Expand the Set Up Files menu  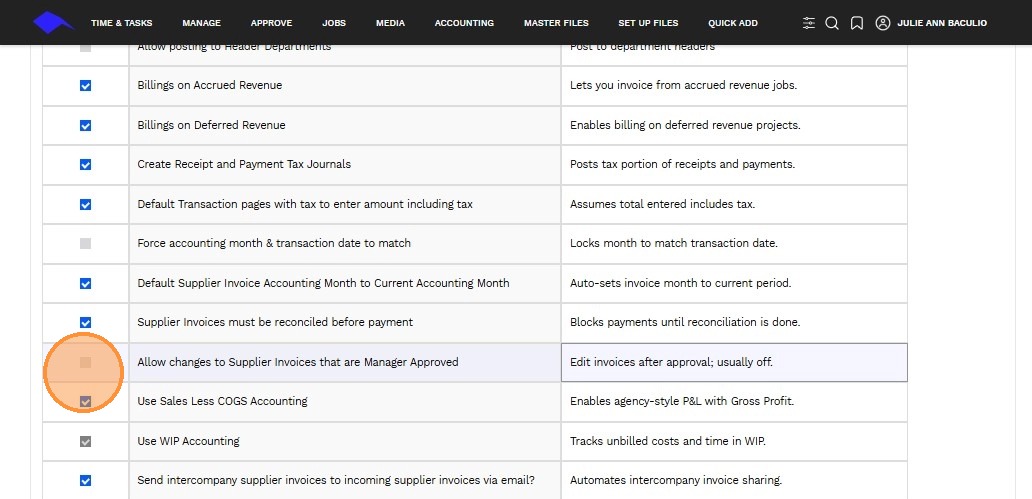click(x=648, y=23)
